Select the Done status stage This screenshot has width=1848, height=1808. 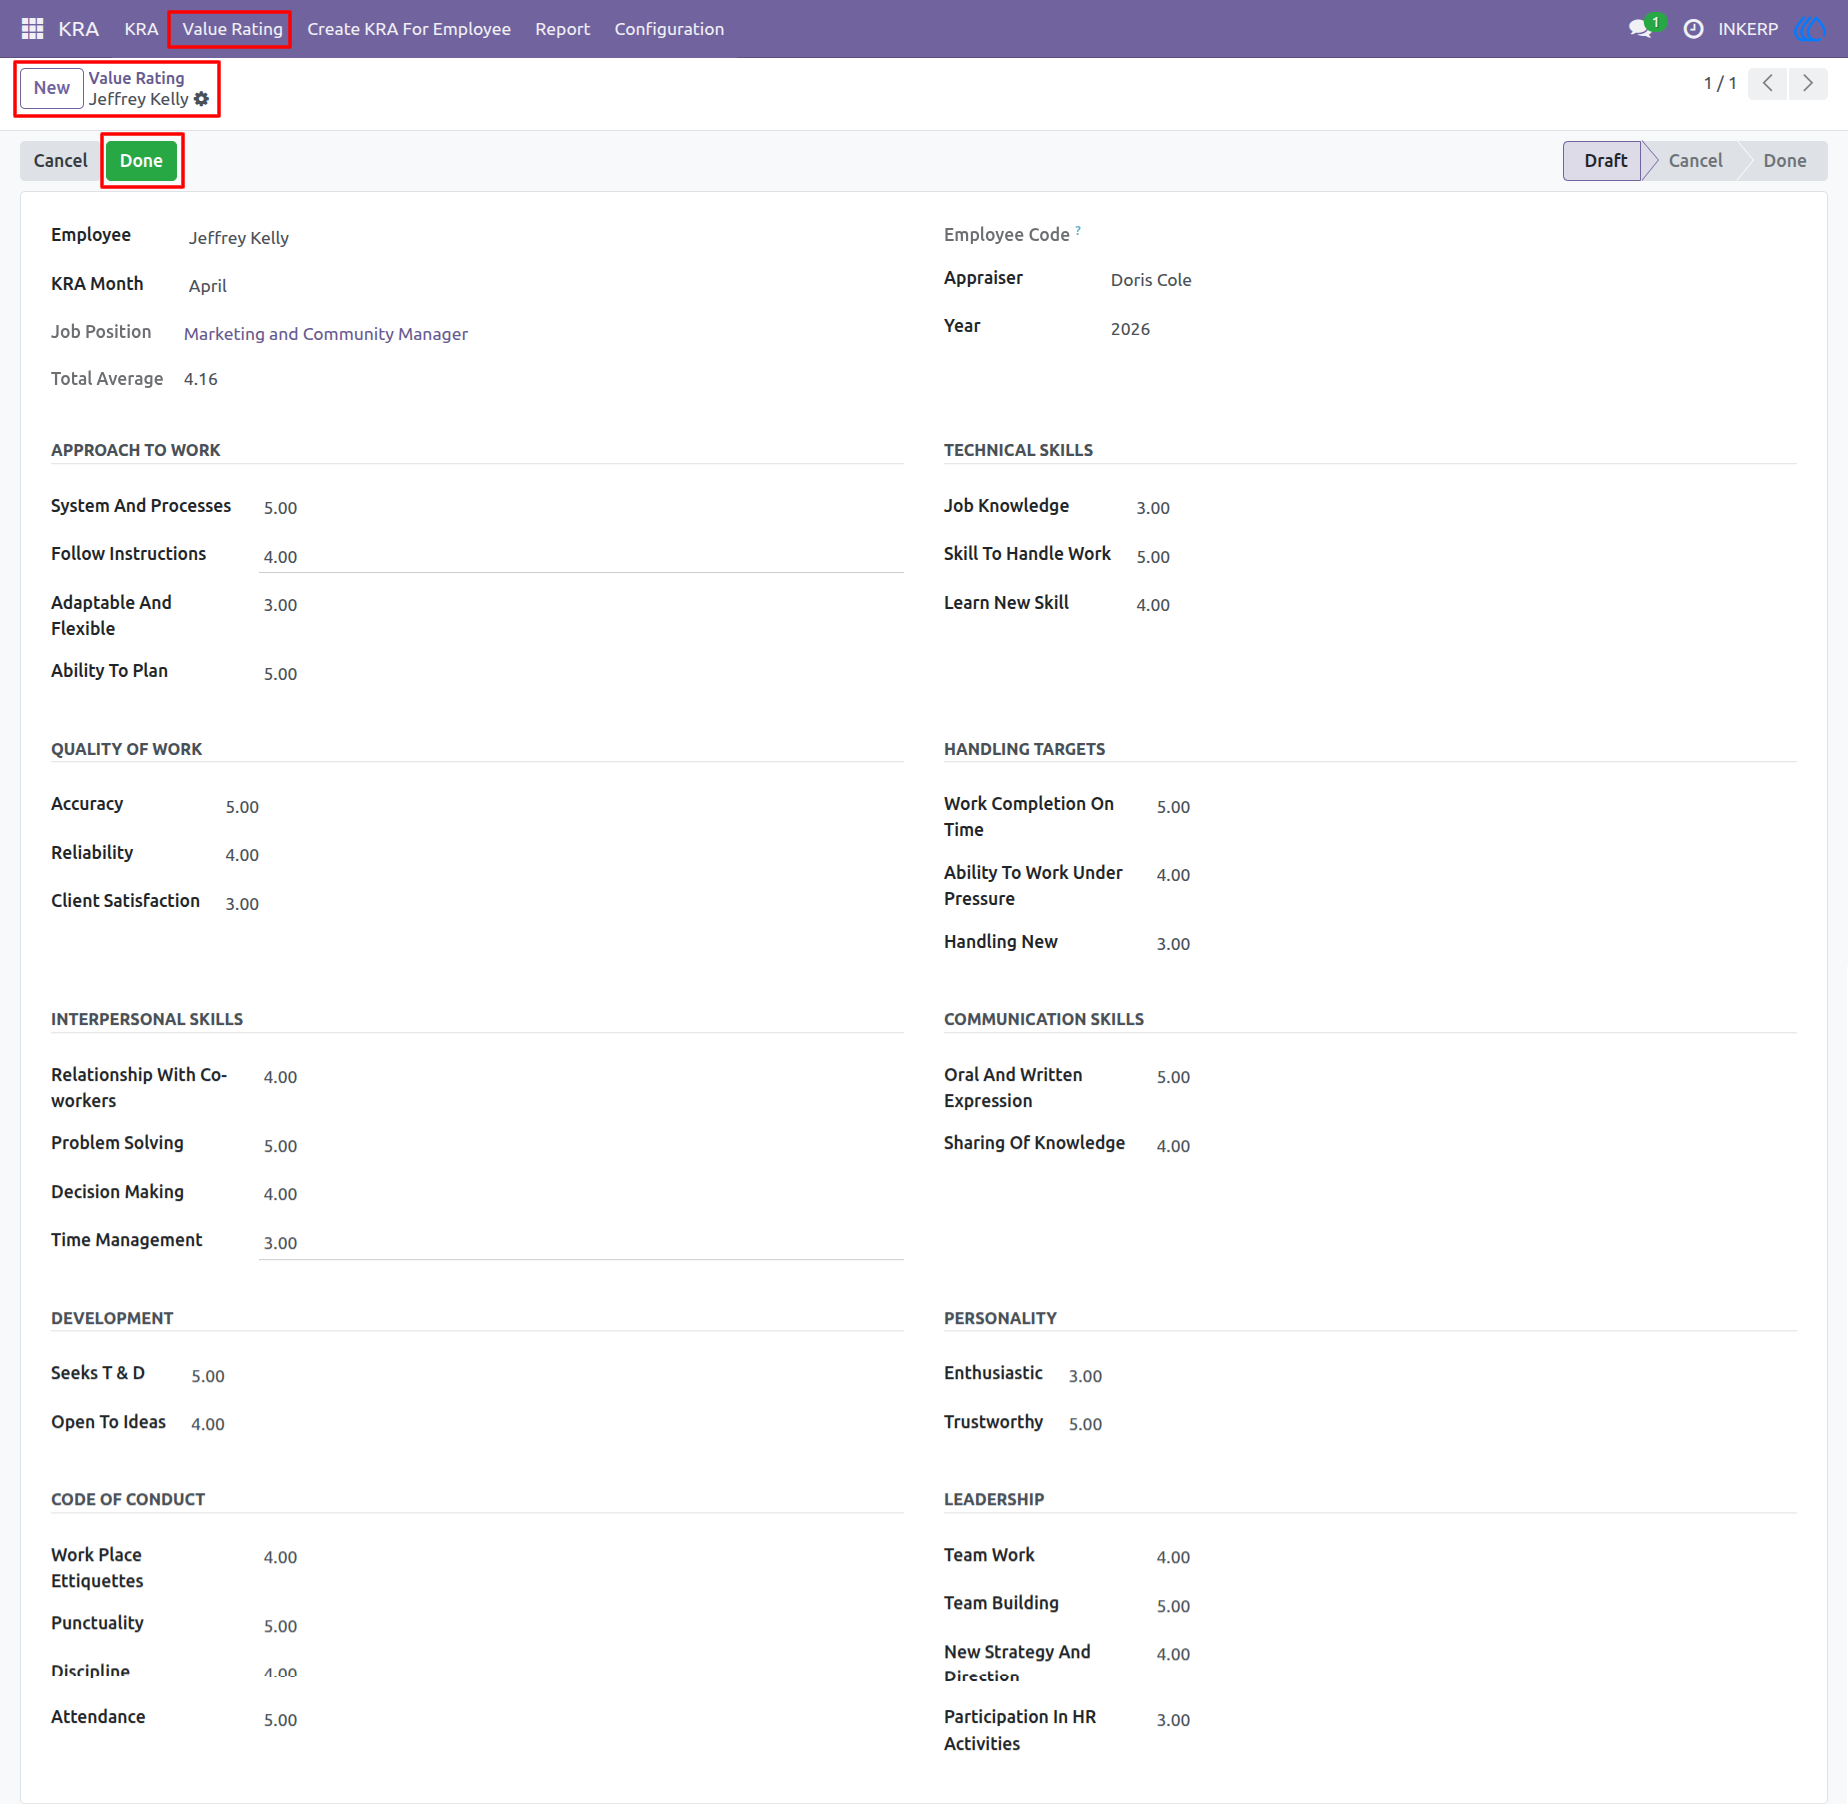pyautogui.click(x=1784, y=161)
